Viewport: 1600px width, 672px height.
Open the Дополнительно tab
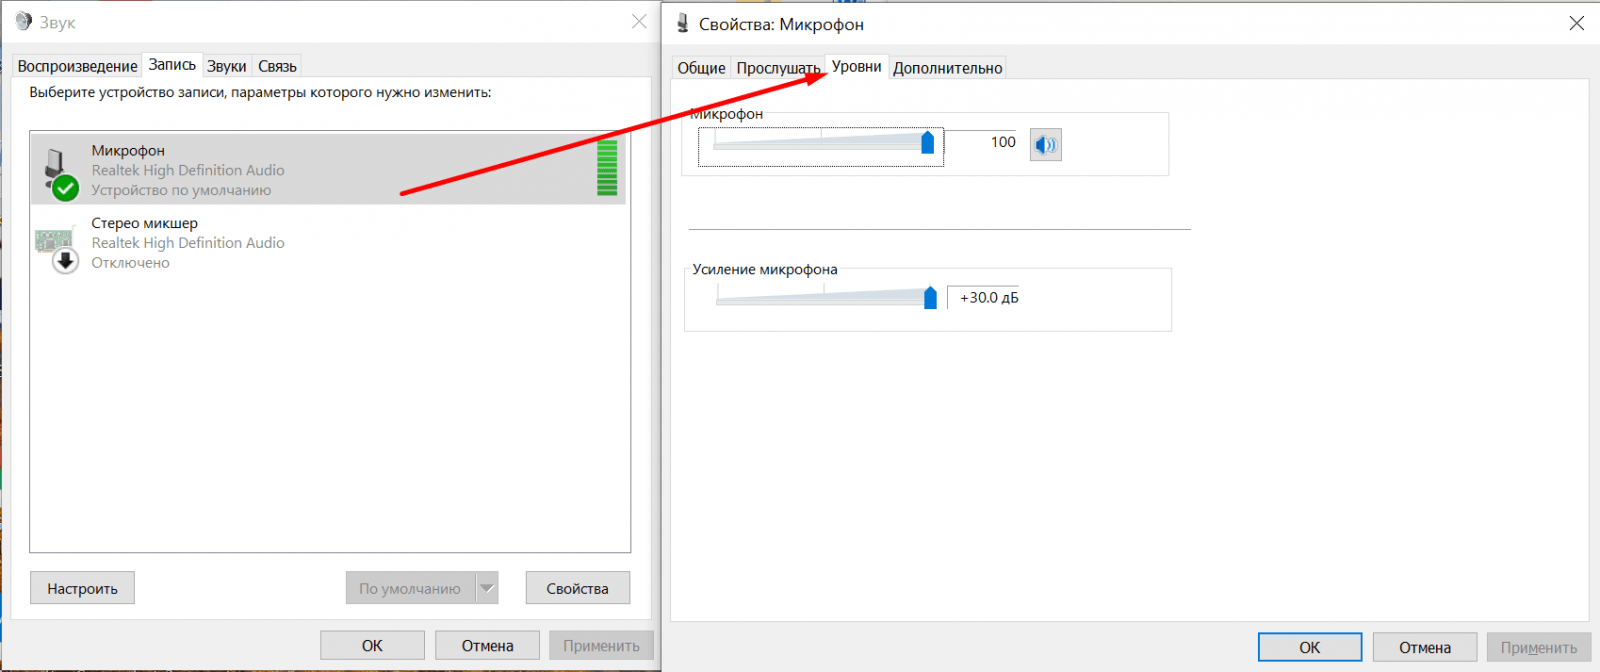click(947, 68)
